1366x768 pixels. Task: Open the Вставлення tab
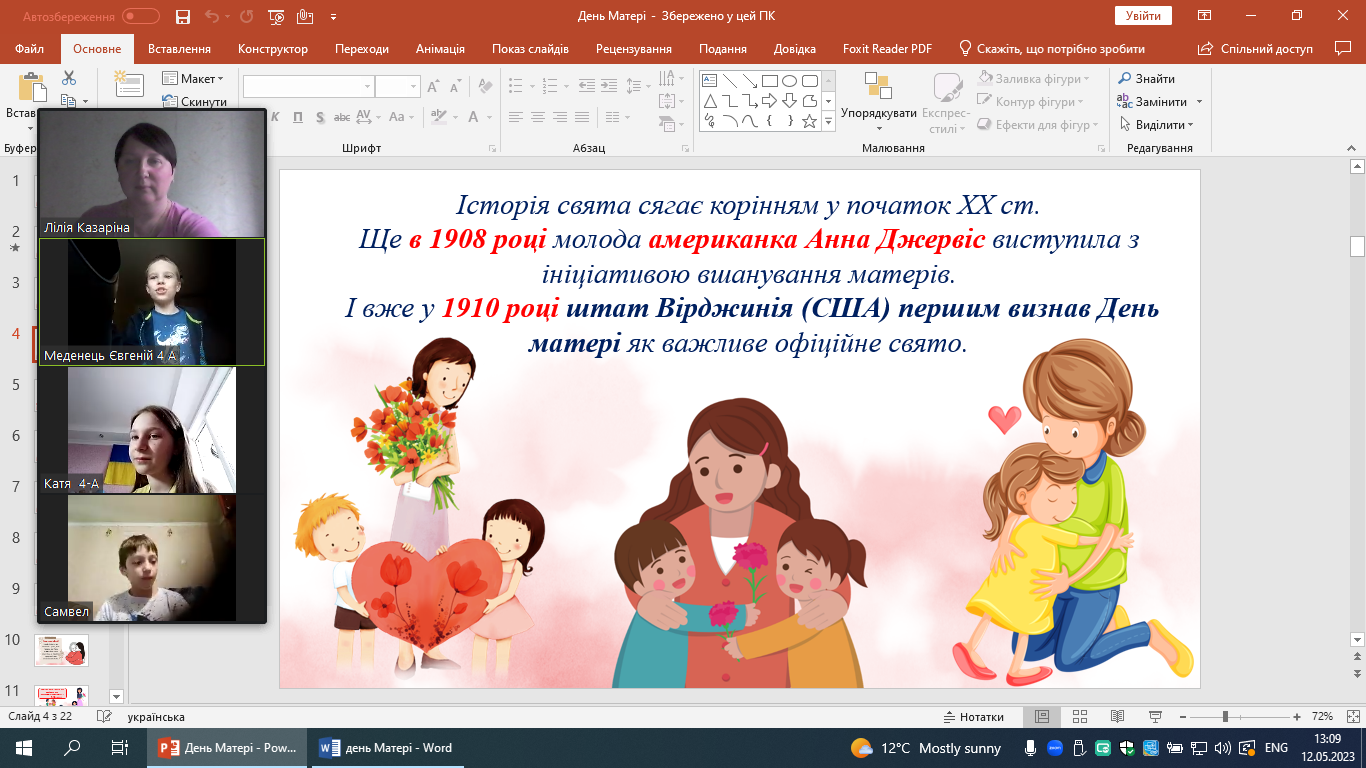(179, 49)
